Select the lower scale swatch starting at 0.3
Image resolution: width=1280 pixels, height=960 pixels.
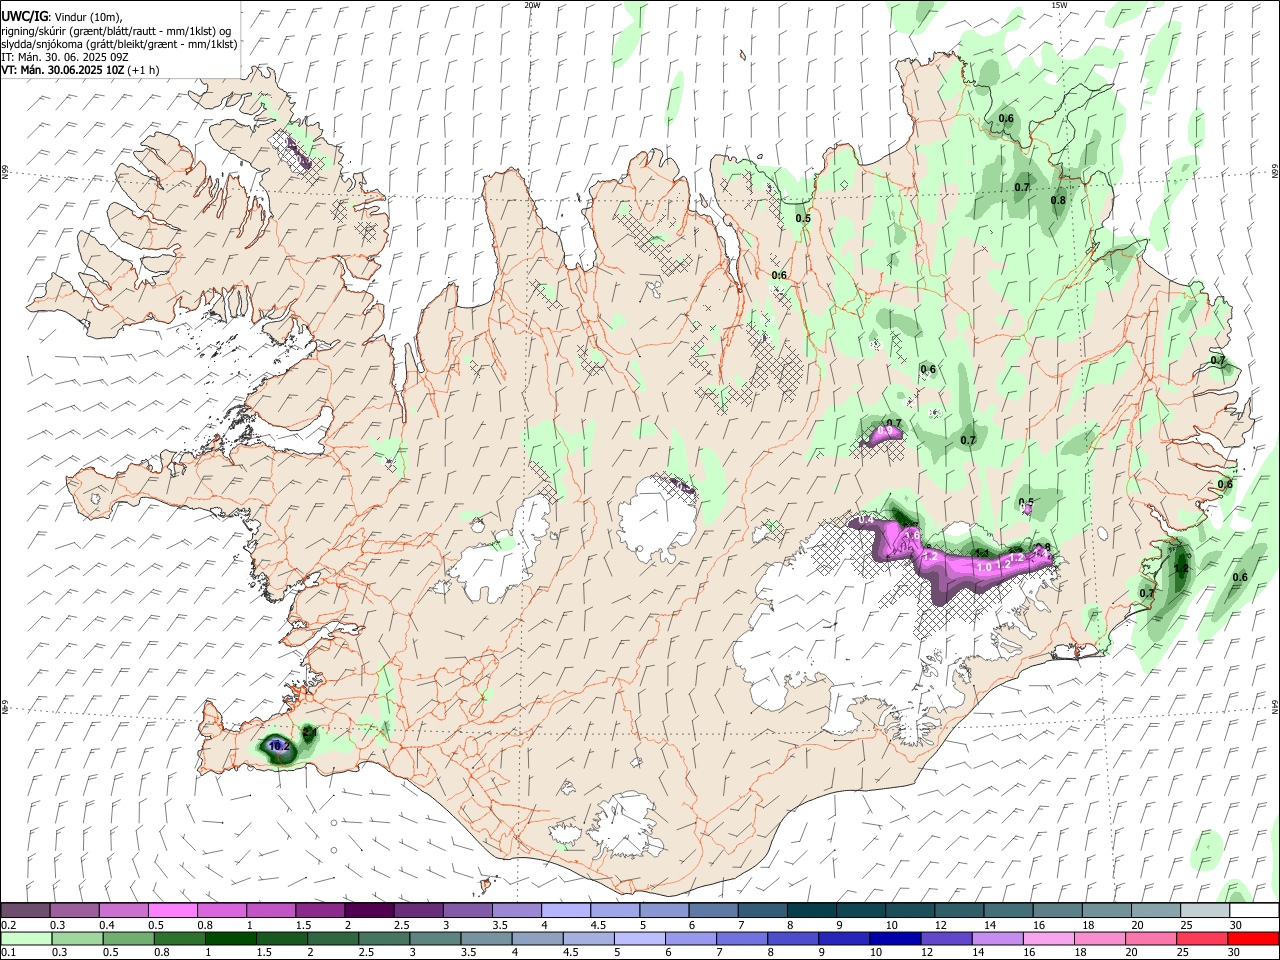pyautogui.click(x=75, y=938)
